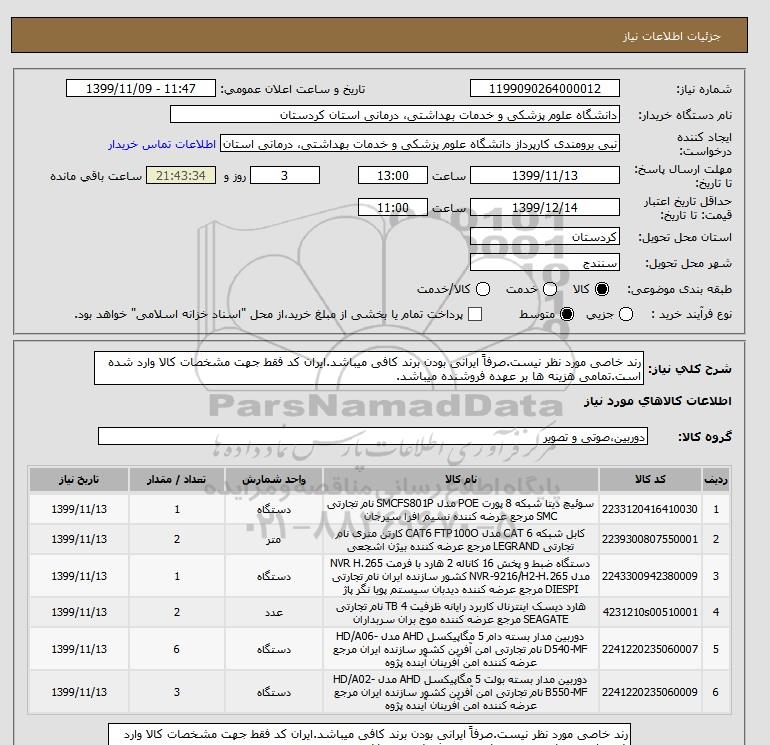Click the HD/A06-D540-MF dome camera name
The height and width of the screenshot is (745, 770).
click(461, 649)
